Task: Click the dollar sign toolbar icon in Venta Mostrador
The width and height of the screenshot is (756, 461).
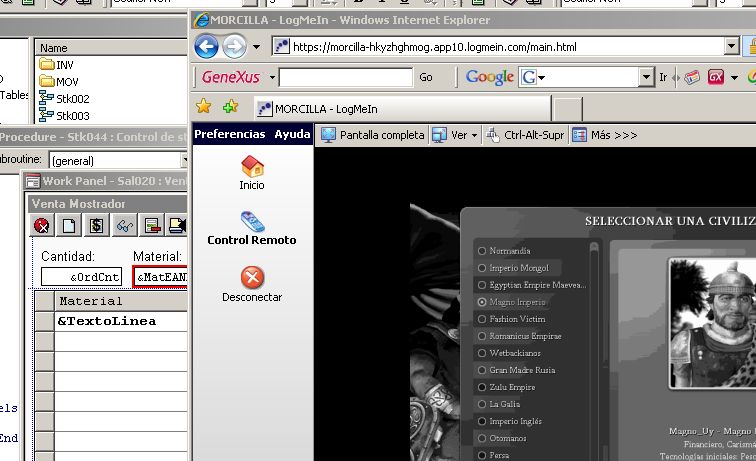Action: pos(96,226)
